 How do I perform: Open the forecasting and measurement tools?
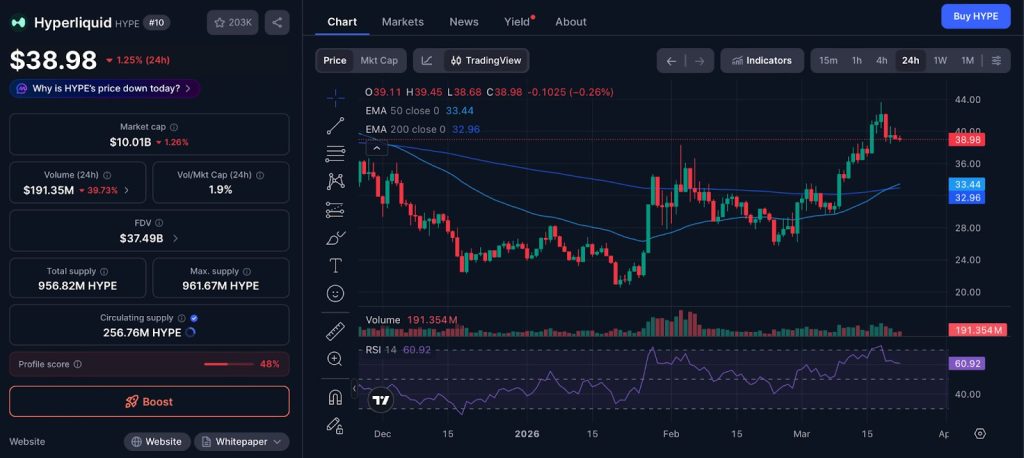tap(336, 210)
